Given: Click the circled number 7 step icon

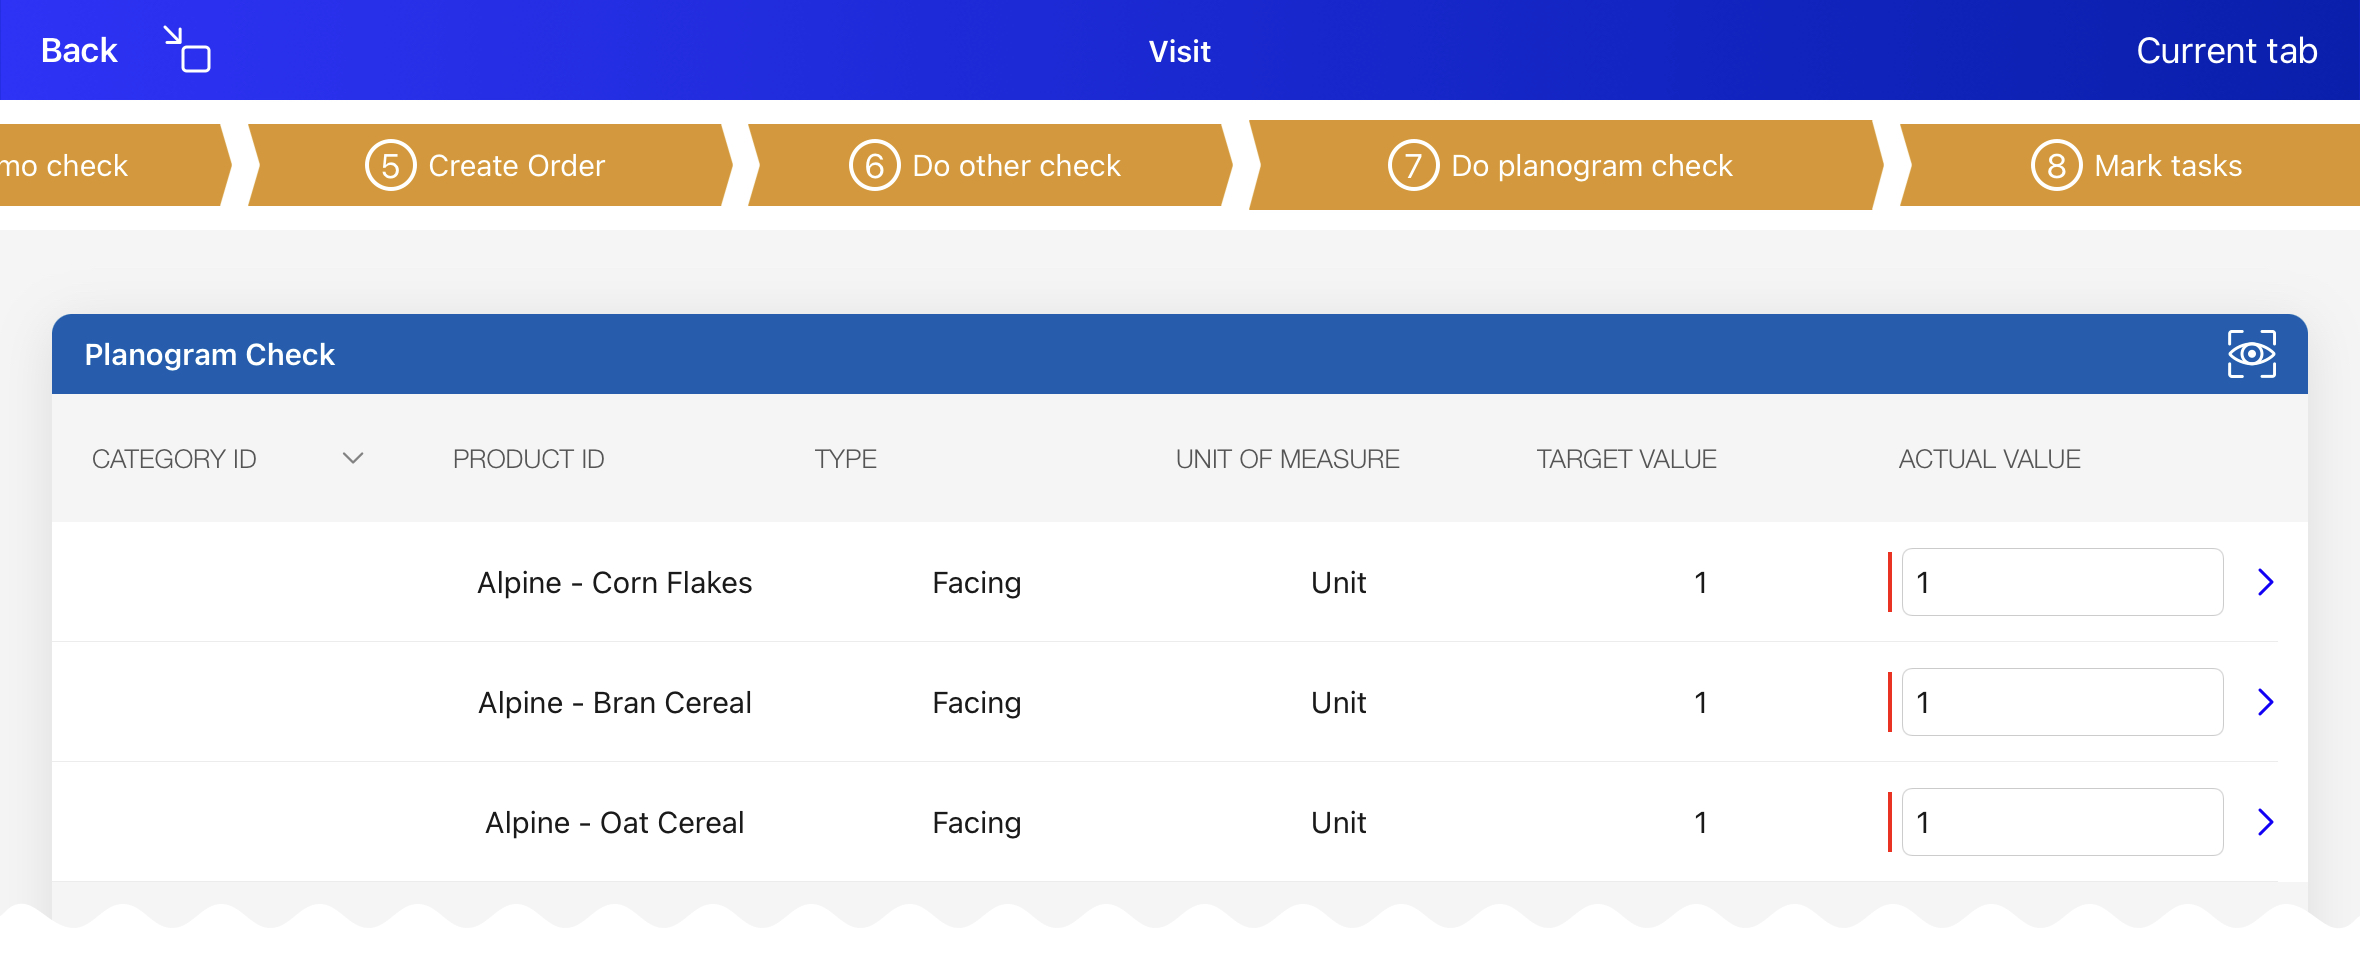Looking at the screenshot, I should point(1411,165).
